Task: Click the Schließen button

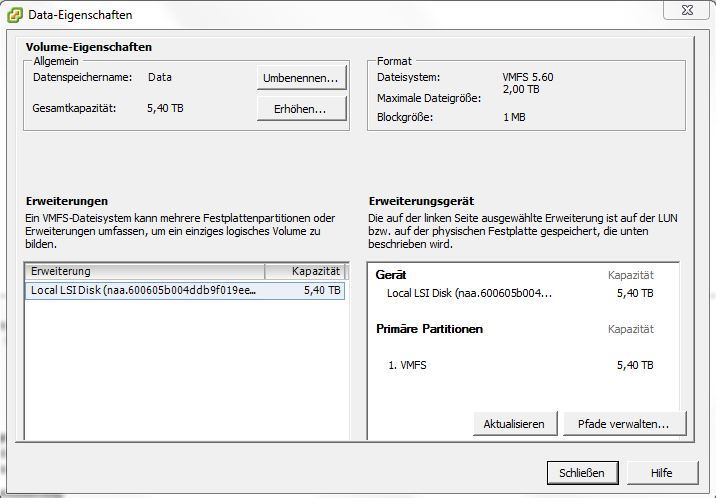Action: pos(582,472)
